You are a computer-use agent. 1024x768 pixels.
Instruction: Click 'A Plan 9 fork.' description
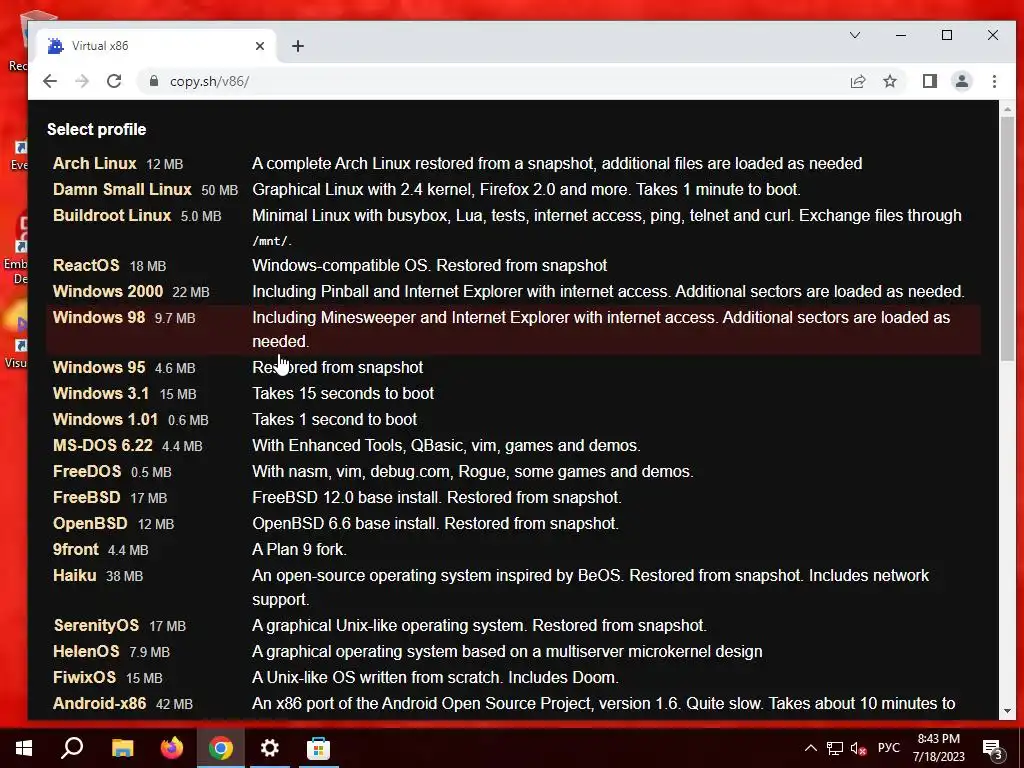coord(299,550)
